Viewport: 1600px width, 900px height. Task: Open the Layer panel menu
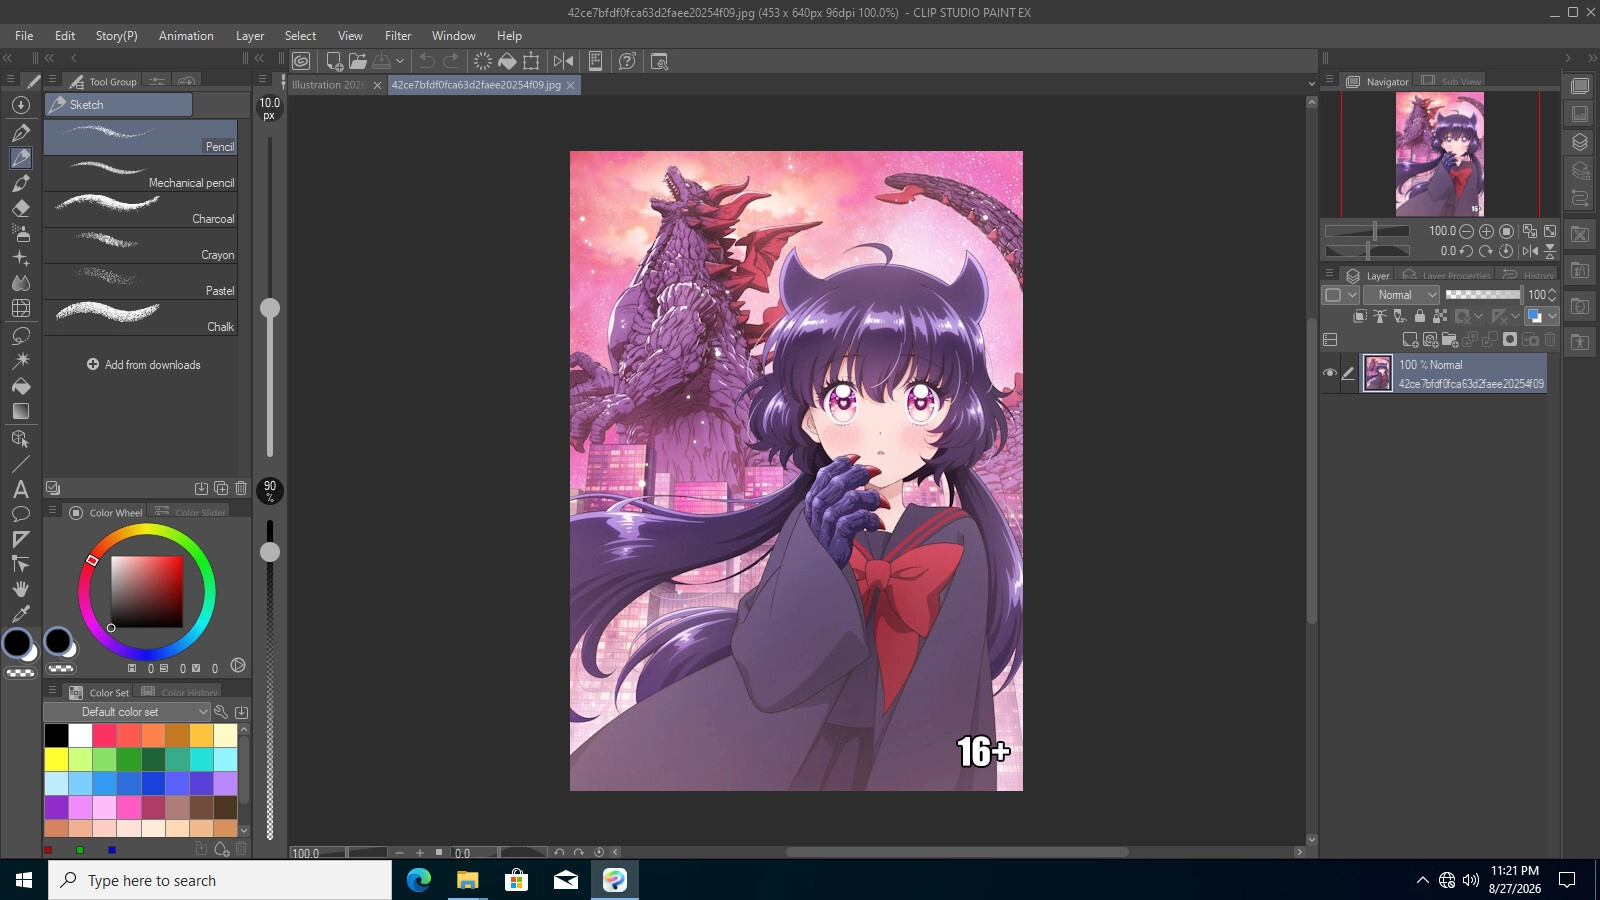[x=1329, y=274]
